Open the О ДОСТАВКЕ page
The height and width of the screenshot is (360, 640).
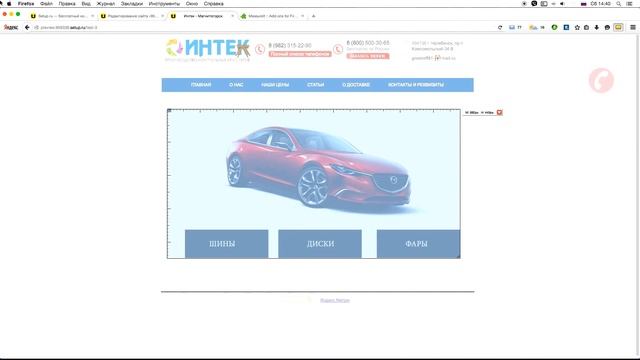click(x=356, y=85)
